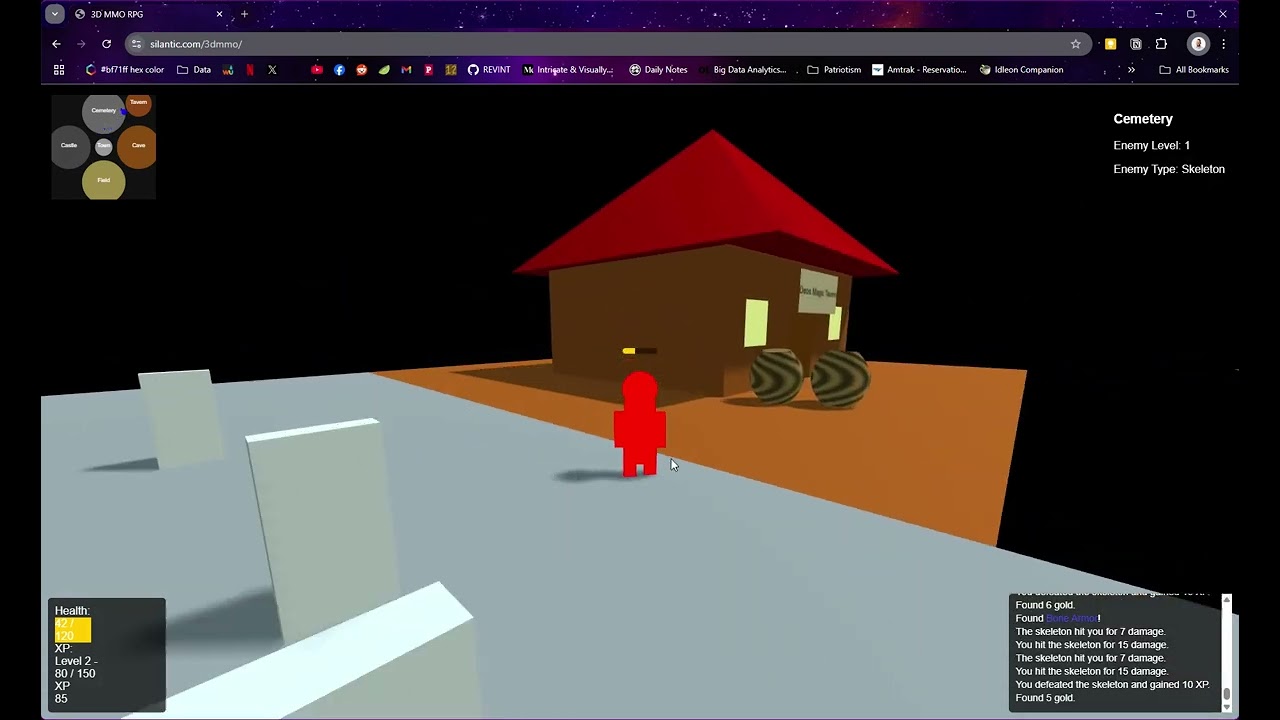Select the Castle zone on the minimap
The height and width of the screenshot is (720, 1280).
(69, 146)
